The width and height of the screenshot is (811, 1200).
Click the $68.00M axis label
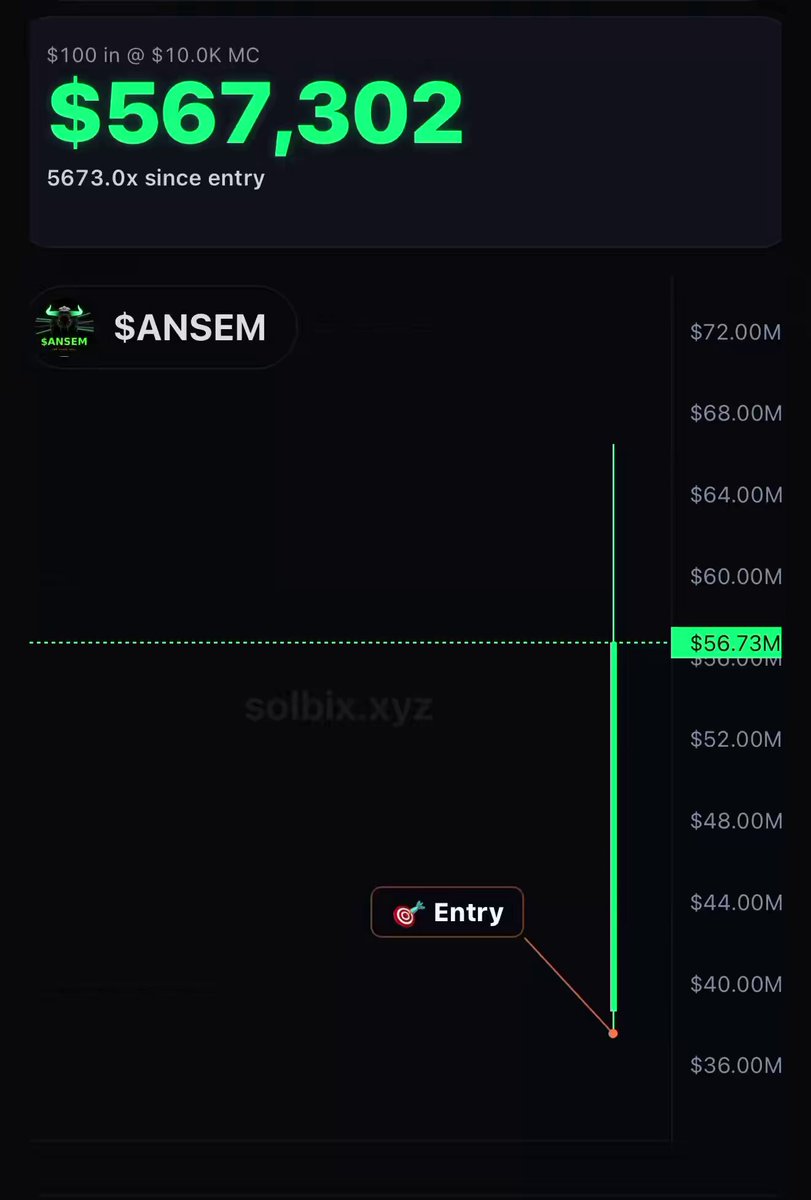(735, 413)
